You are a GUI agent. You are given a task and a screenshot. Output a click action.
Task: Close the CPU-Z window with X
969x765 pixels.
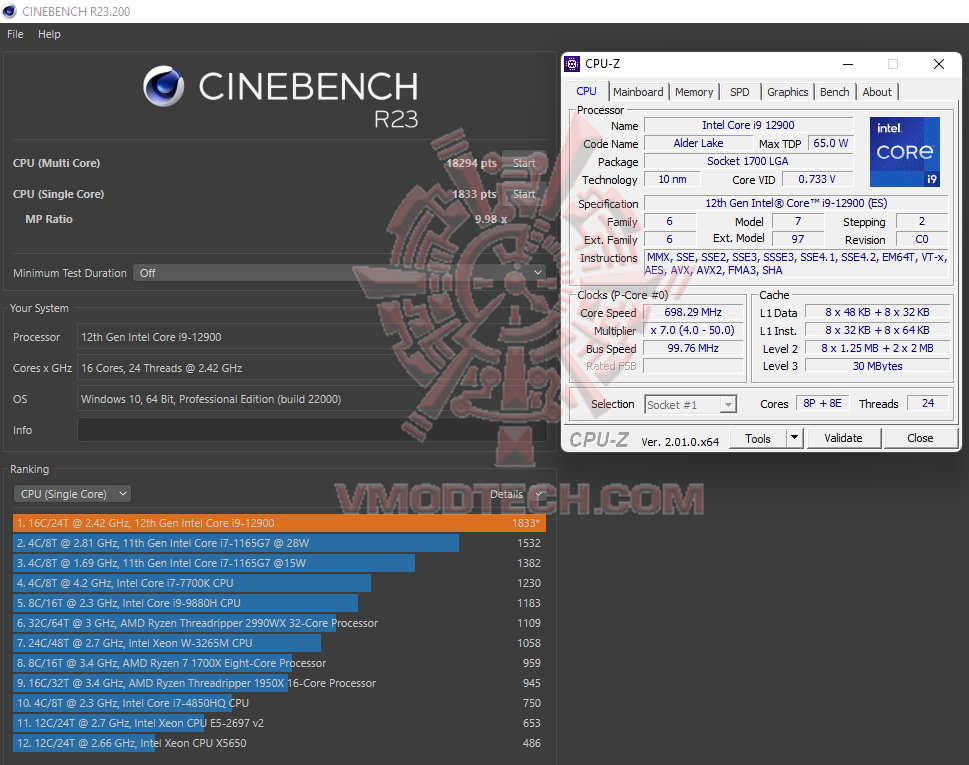[939, 64]
